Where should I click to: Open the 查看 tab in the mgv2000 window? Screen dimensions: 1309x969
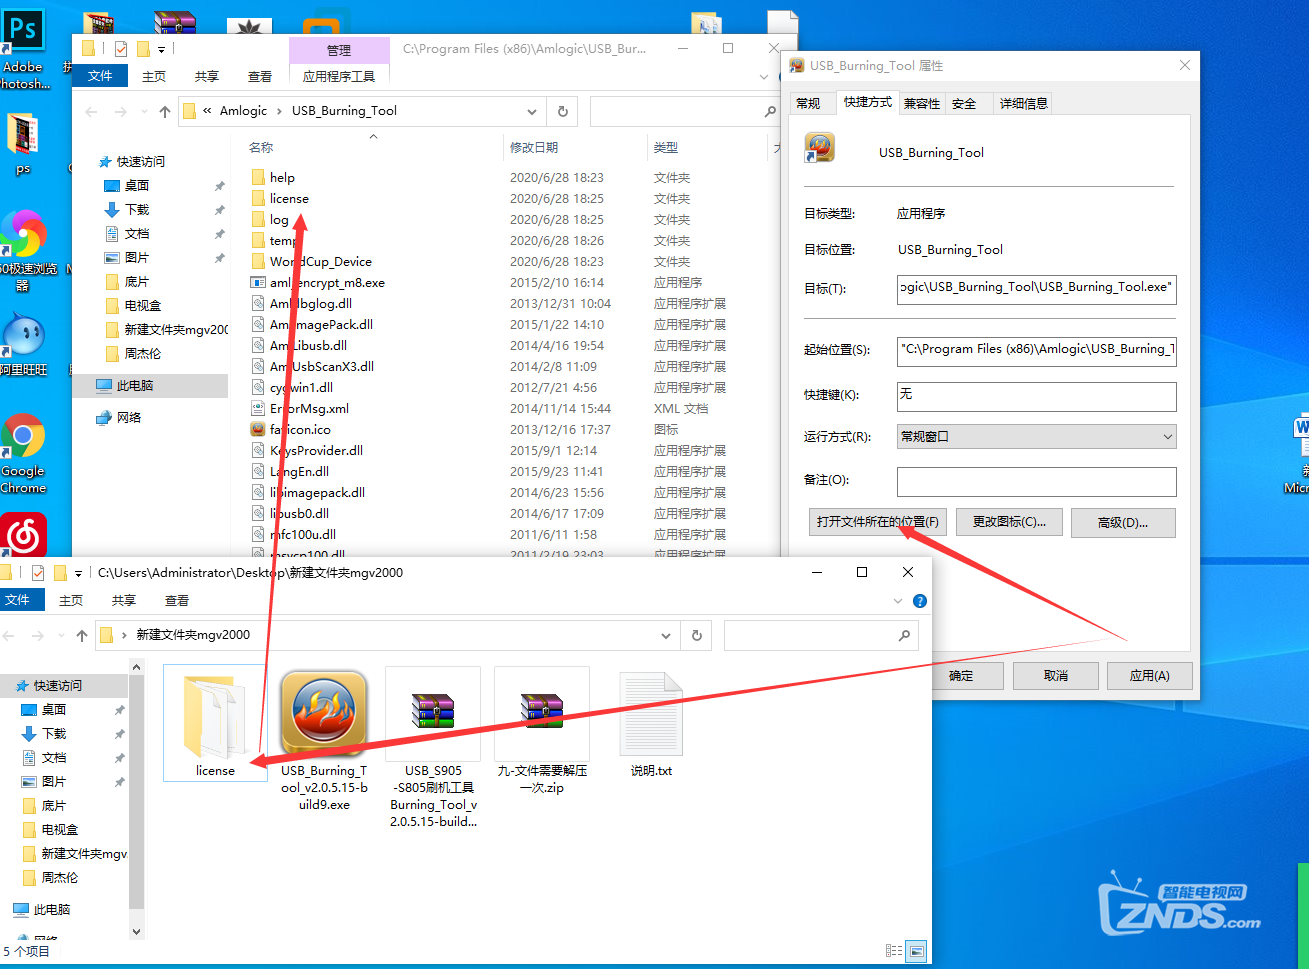[x=177, y=601]
